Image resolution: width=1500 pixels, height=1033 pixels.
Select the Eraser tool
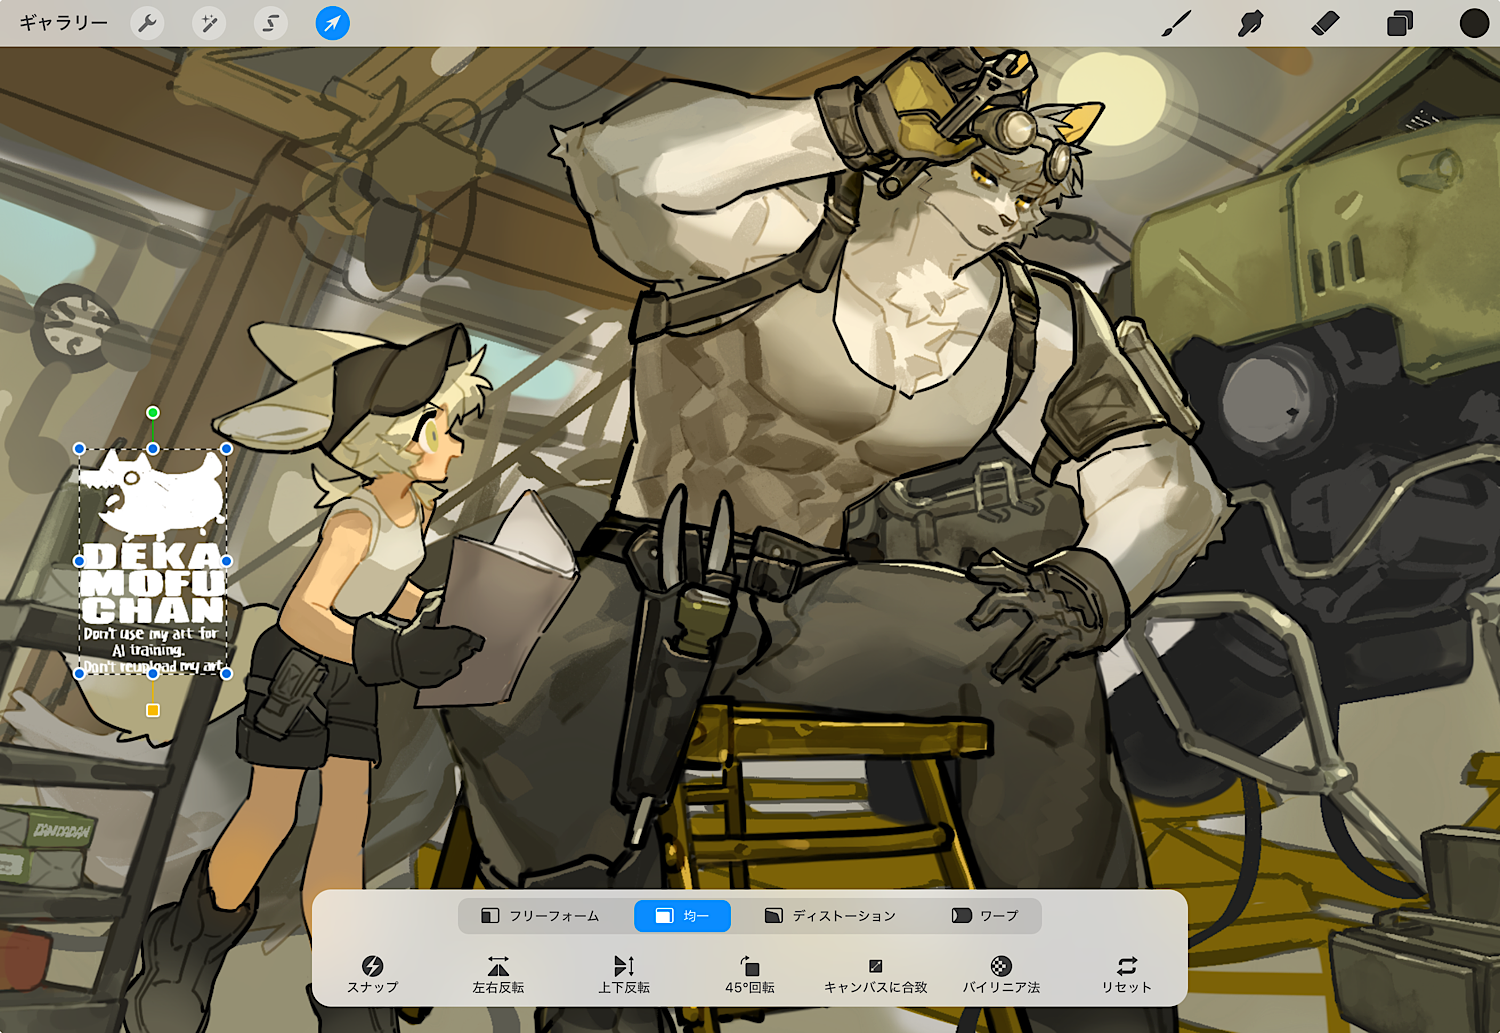1325,23
